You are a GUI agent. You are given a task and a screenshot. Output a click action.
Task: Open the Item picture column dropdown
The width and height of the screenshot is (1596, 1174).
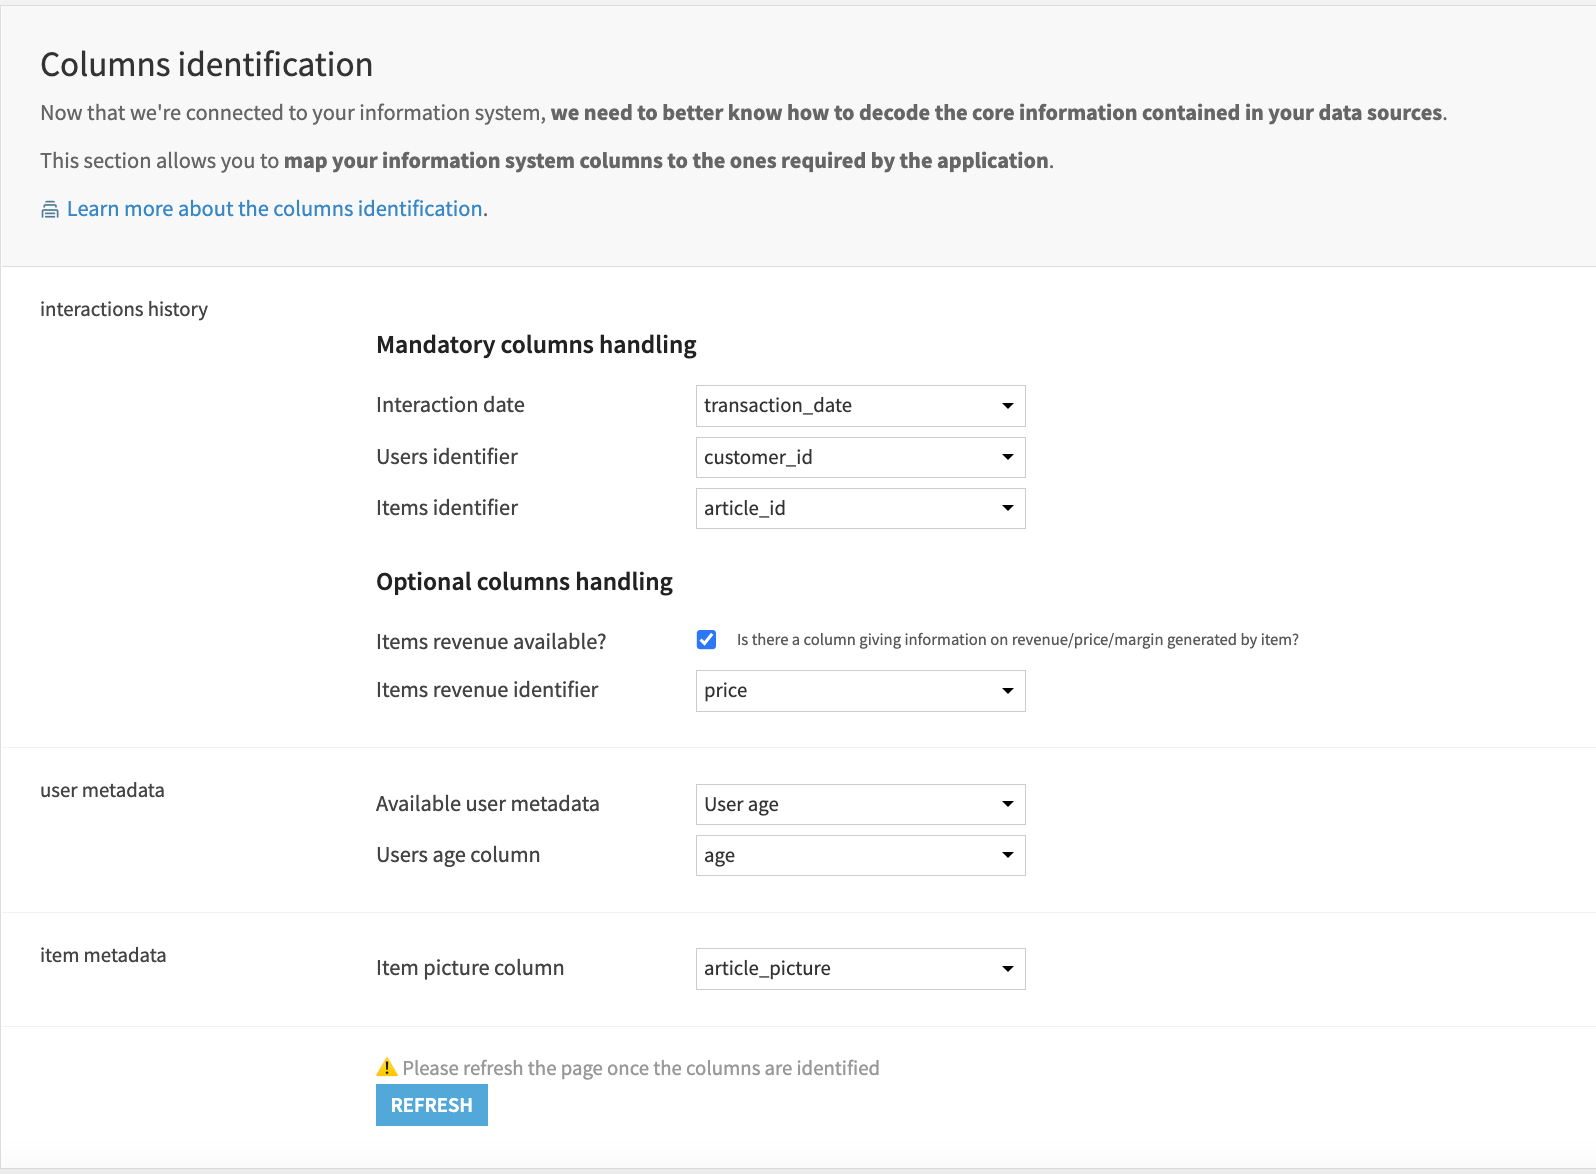[860, 969]
